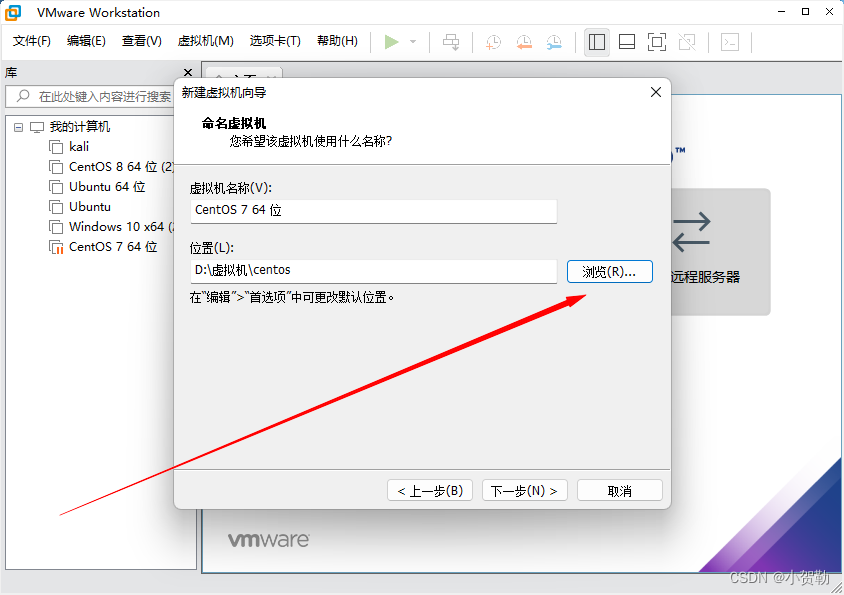Click the VMware Workstation title bar logo
Image resolution: width=844 pixels, height=595 pixels.
[13, 12]
